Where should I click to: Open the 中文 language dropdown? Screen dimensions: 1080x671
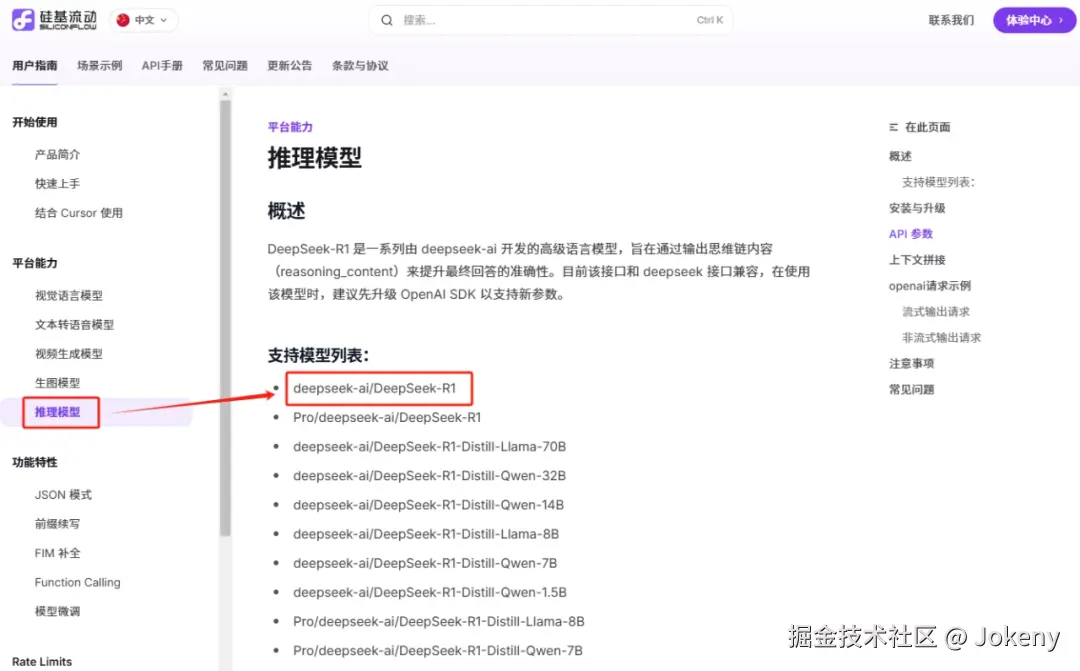tap(143, 20)
